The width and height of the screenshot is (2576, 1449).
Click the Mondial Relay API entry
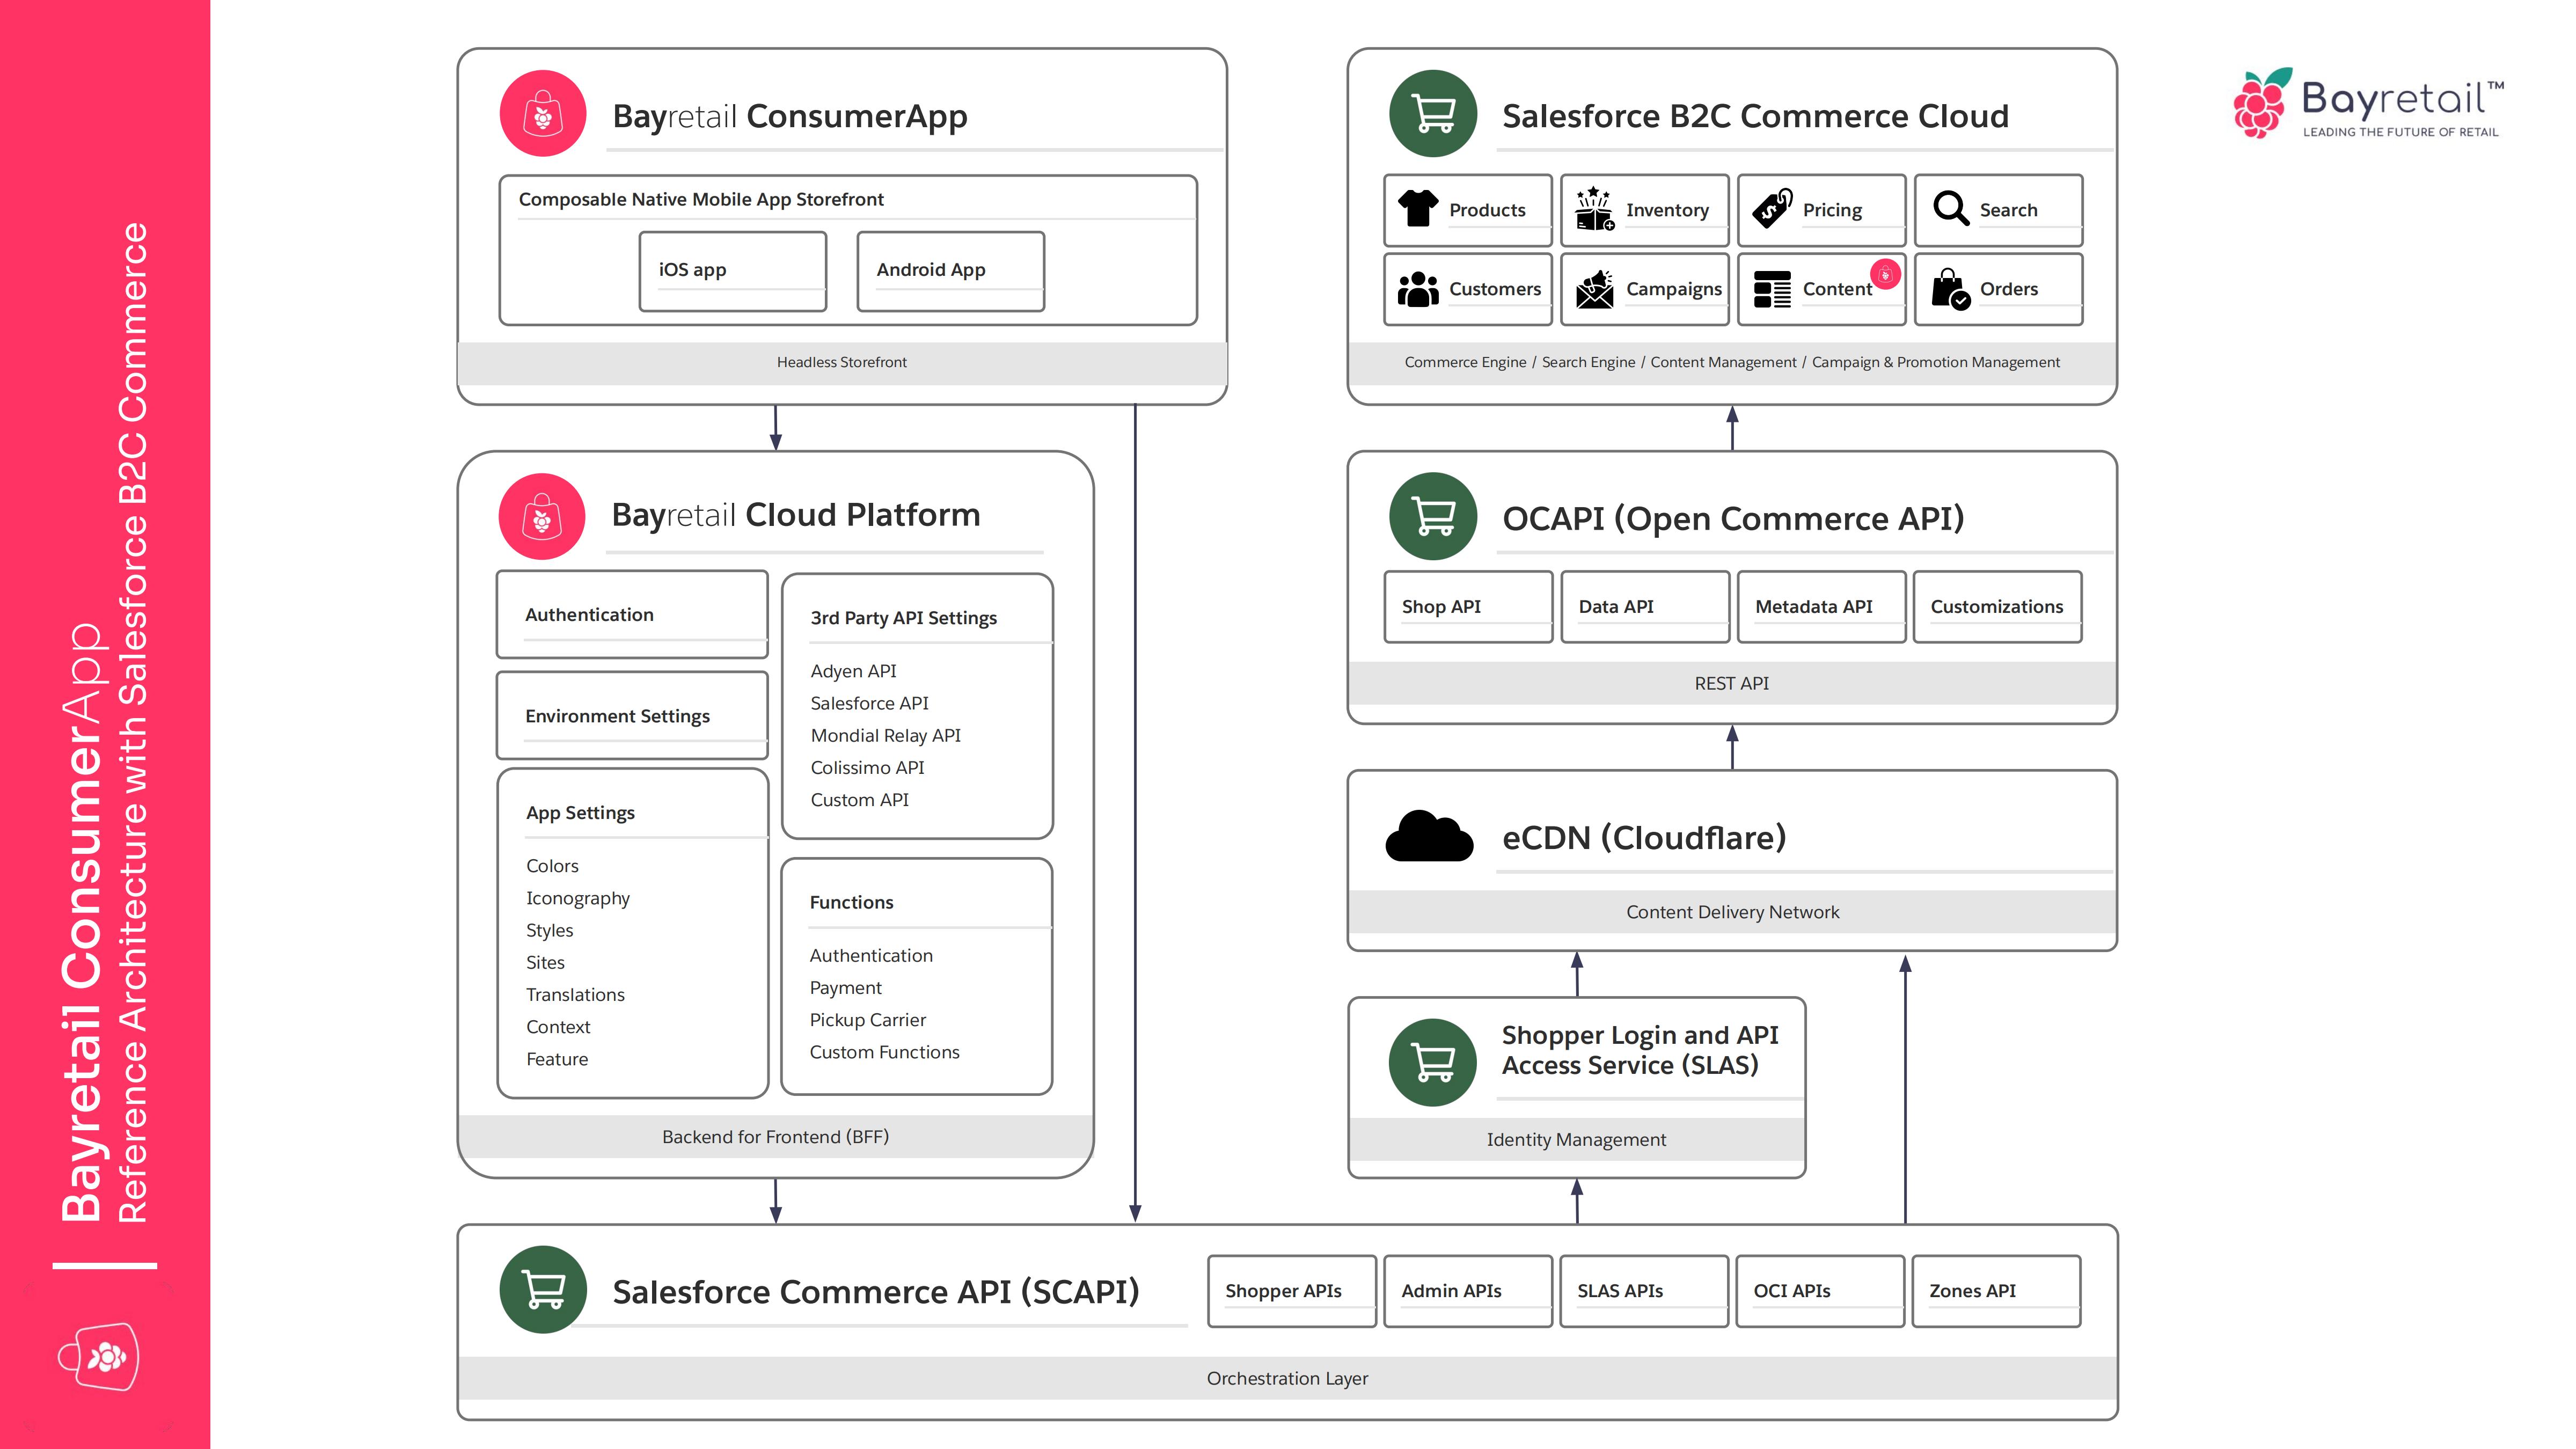pos(885,735)
